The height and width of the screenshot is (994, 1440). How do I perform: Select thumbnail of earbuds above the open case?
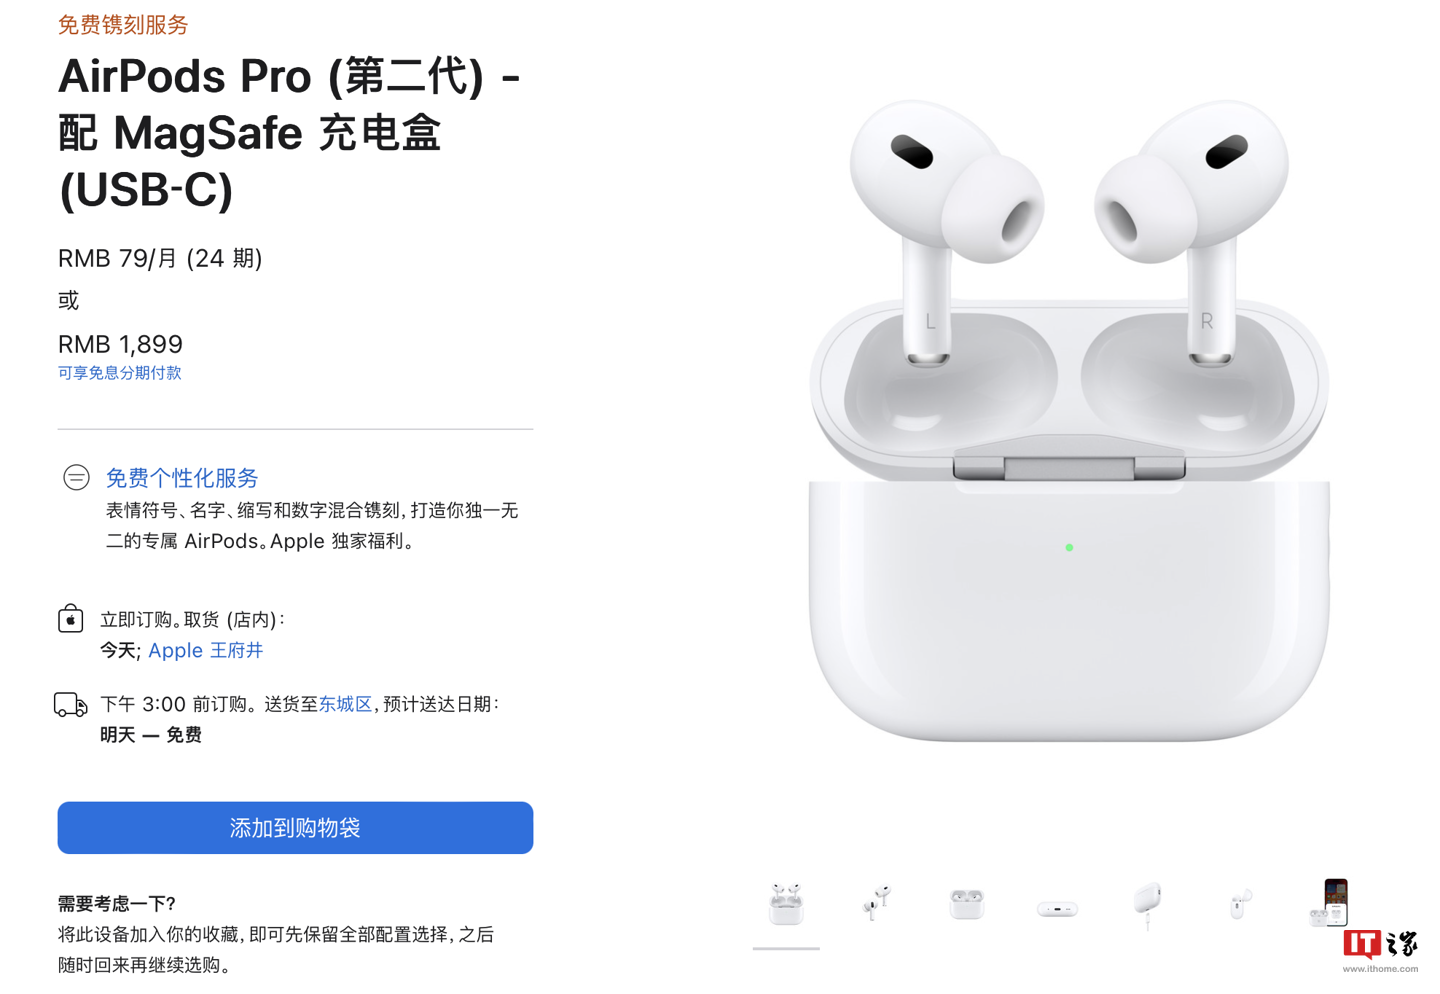coord(786,903)
